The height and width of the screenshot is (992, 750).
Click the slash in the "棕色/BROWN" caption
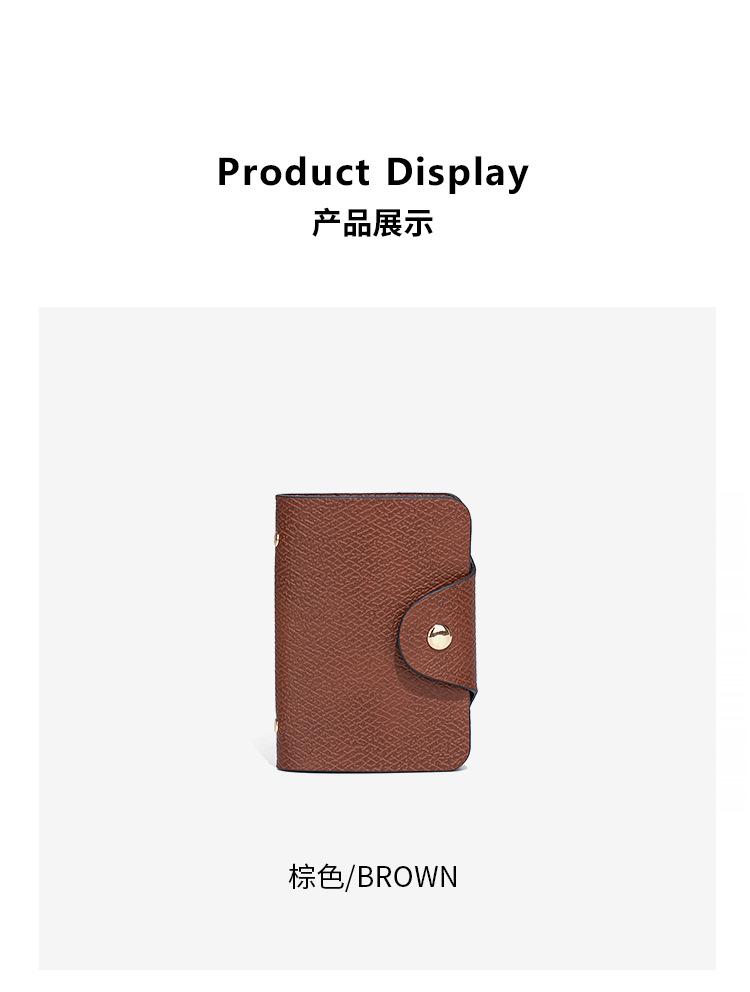coord(350,878)
